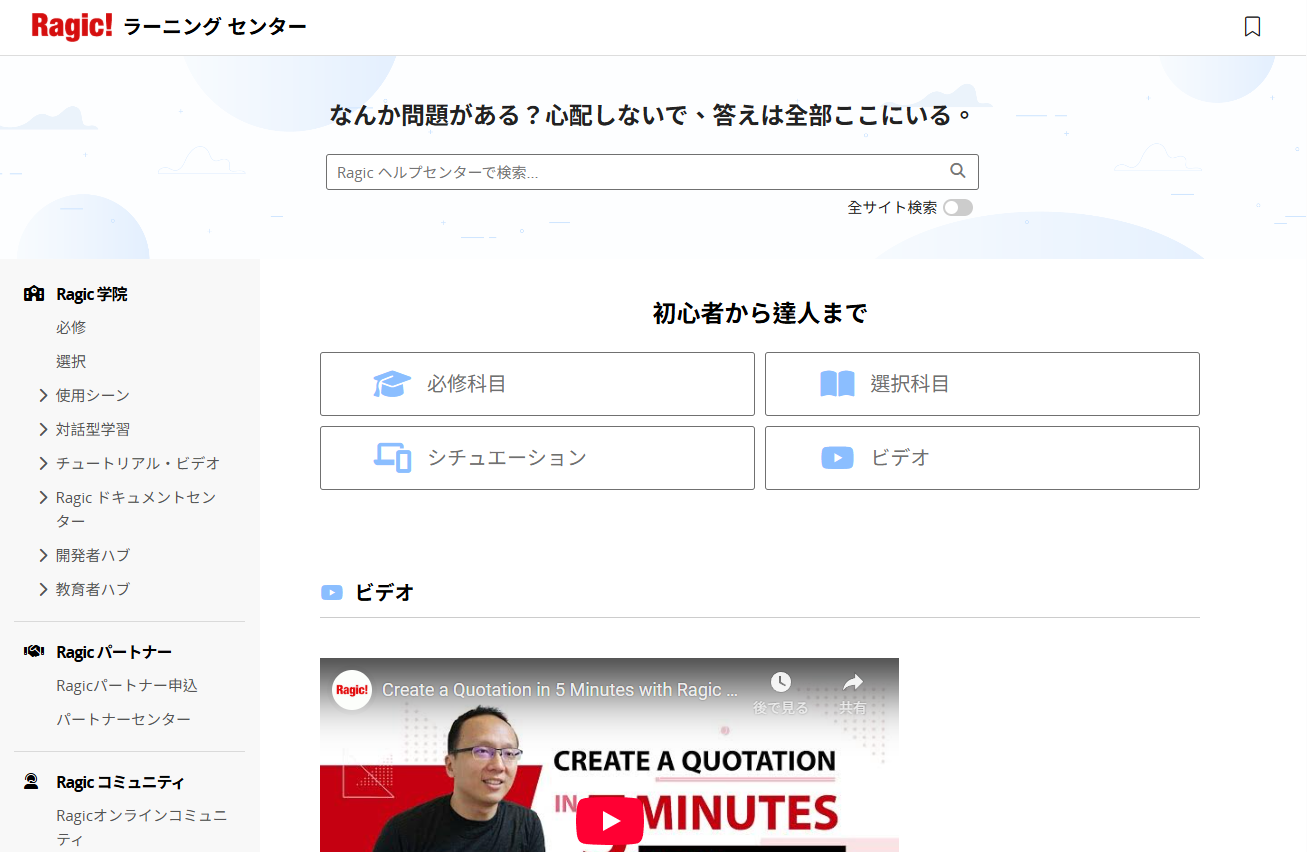
Task: Click the ラーニング センター header title
Action: click(215, 27)
